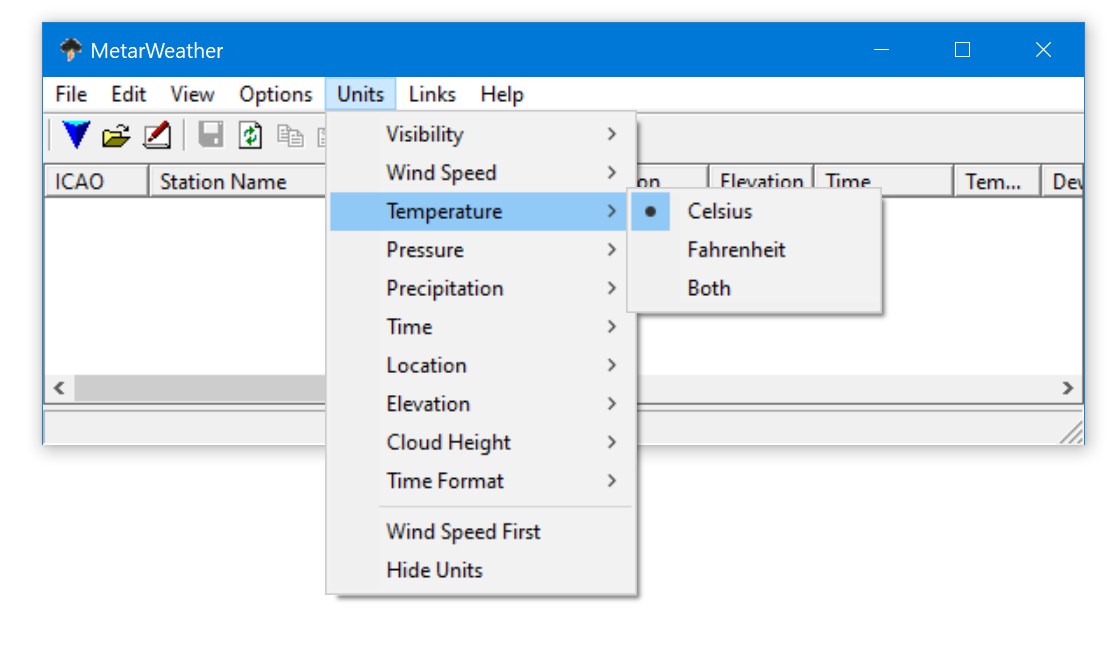Select the Celsius temperature option

[x=720, y=211]
